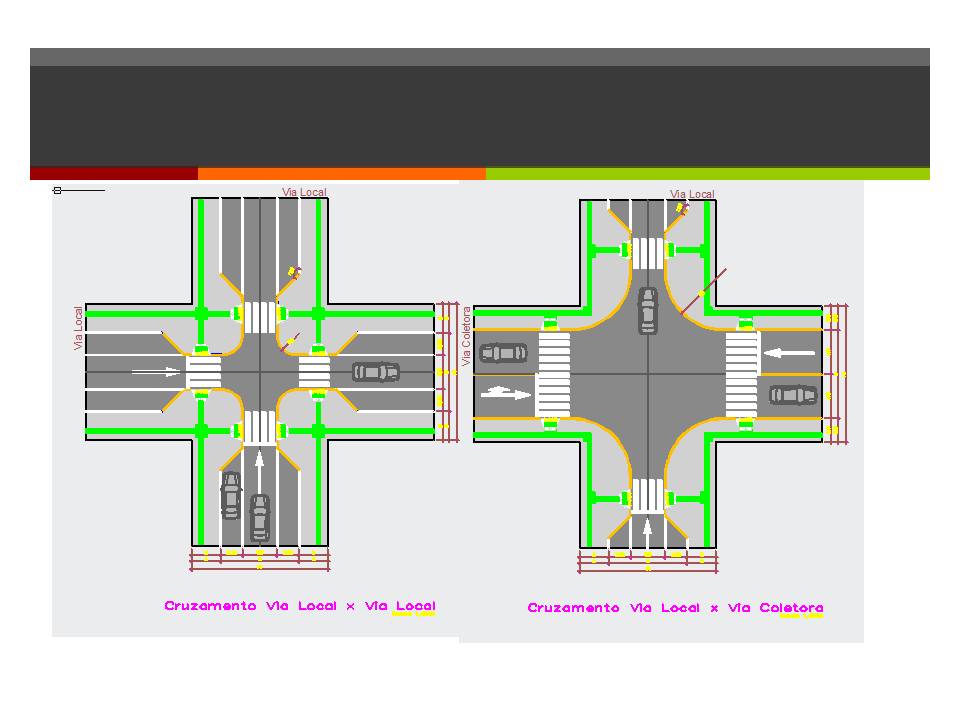This screenshot has height=720, width=960.
Task: Select the "Cruzamento Via Local x Via Coletora" caption
Action: click(x=675, y=608)
